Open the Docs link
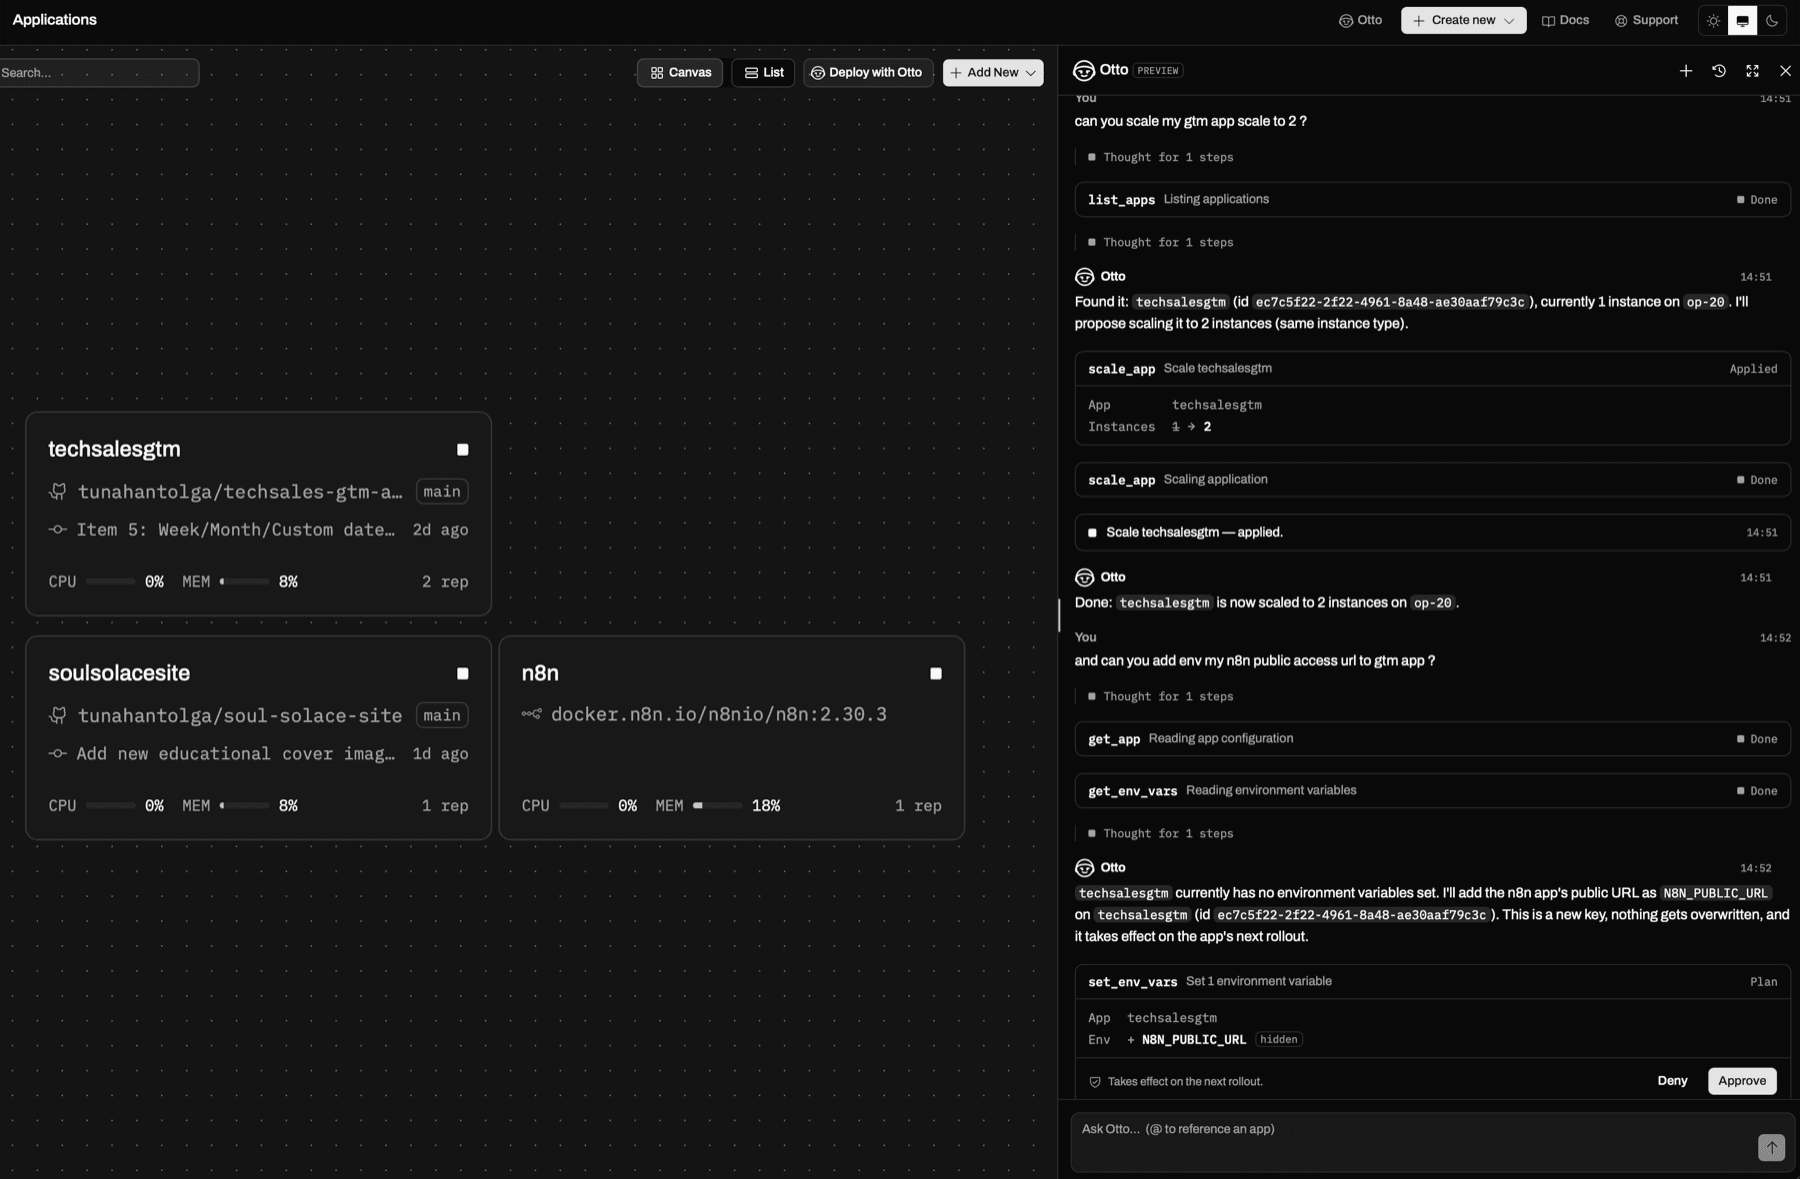This screenshot has width=1800, height=1179. [1565, 20]
